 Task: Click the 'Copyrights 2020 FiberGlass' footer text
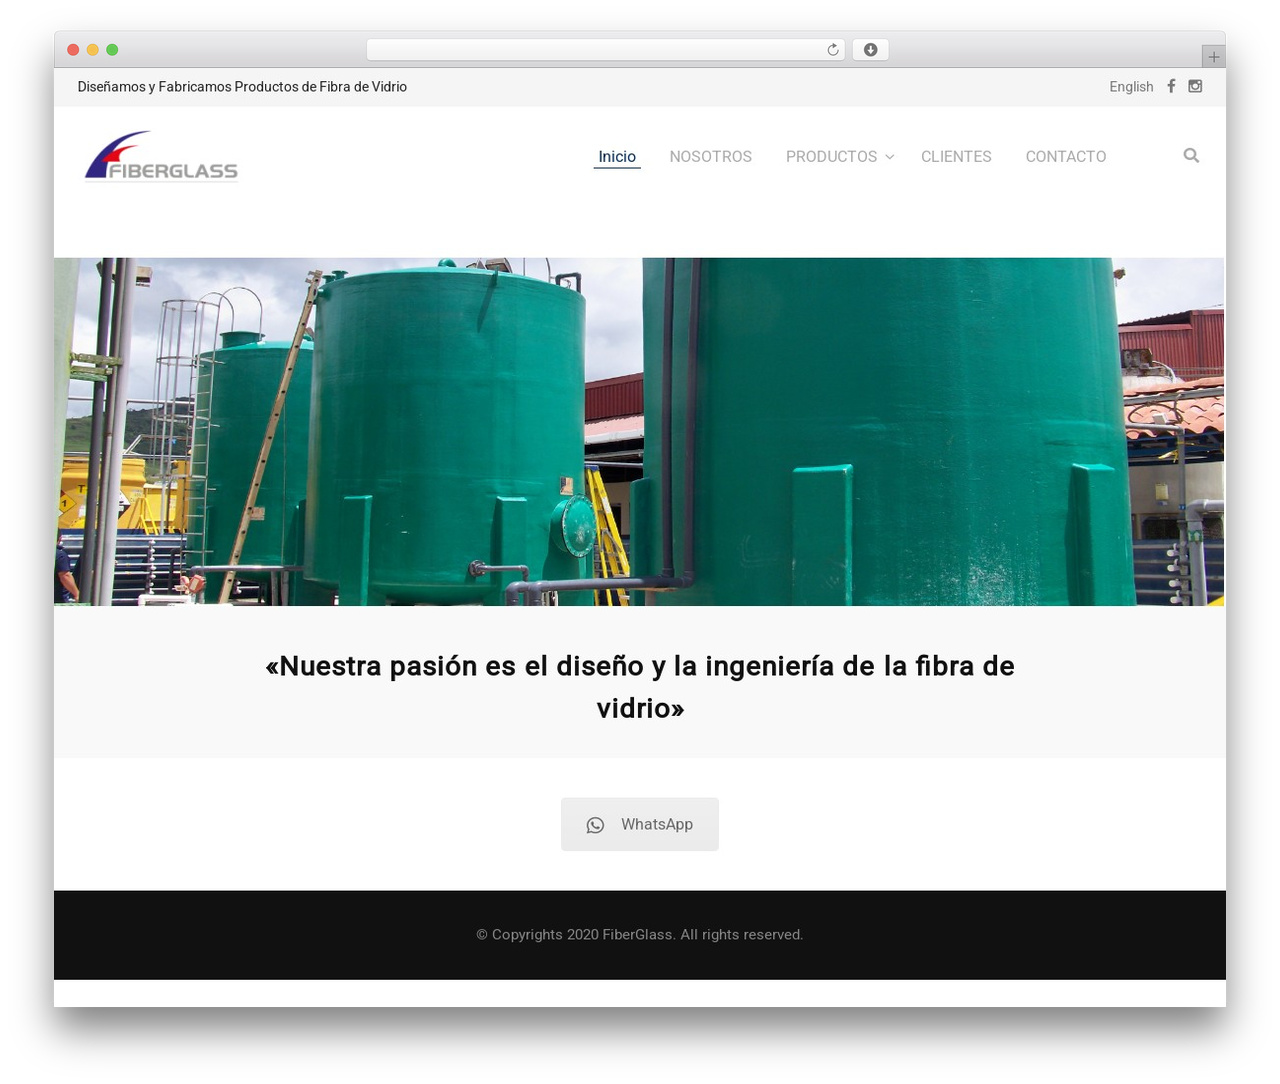(640, 934)
